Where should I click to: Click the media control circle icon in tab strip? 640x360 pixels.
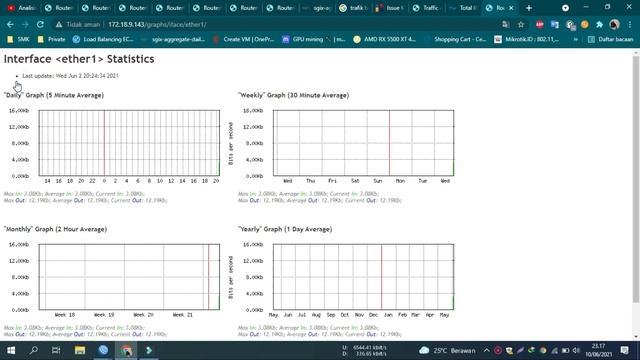point(565,8)
